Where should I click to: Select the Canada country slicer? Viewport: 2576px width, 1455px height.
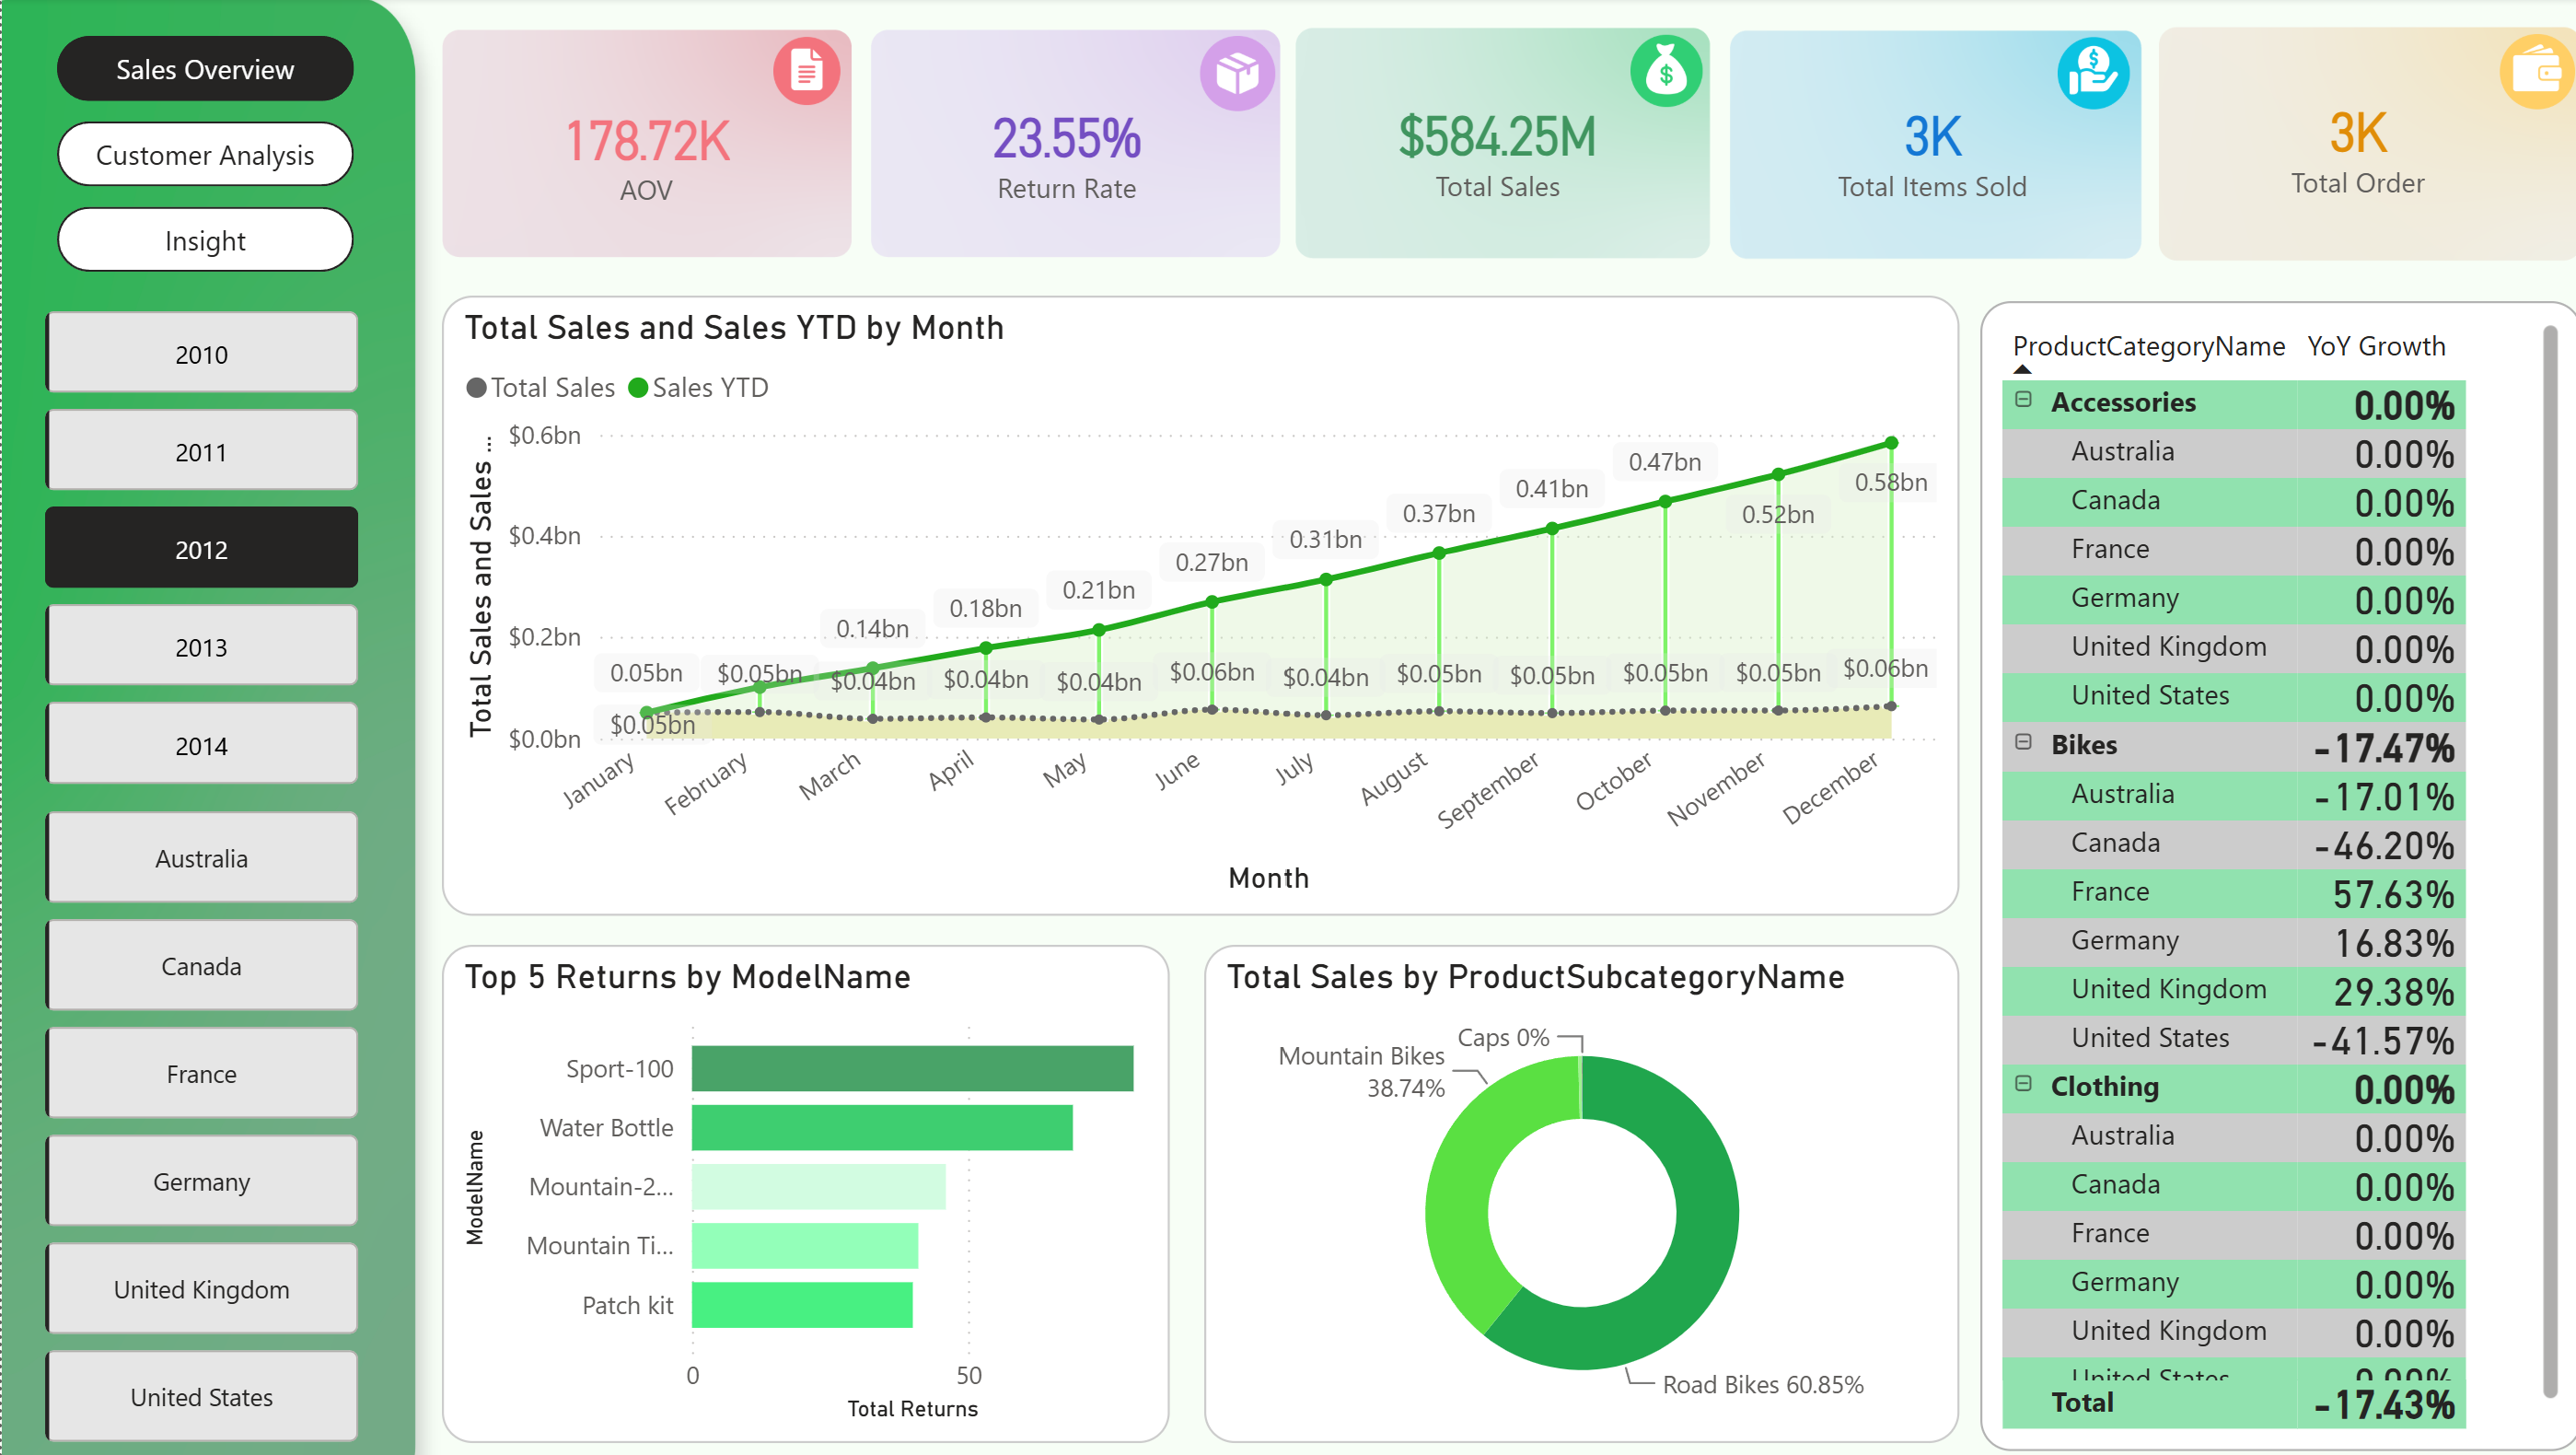201,966
